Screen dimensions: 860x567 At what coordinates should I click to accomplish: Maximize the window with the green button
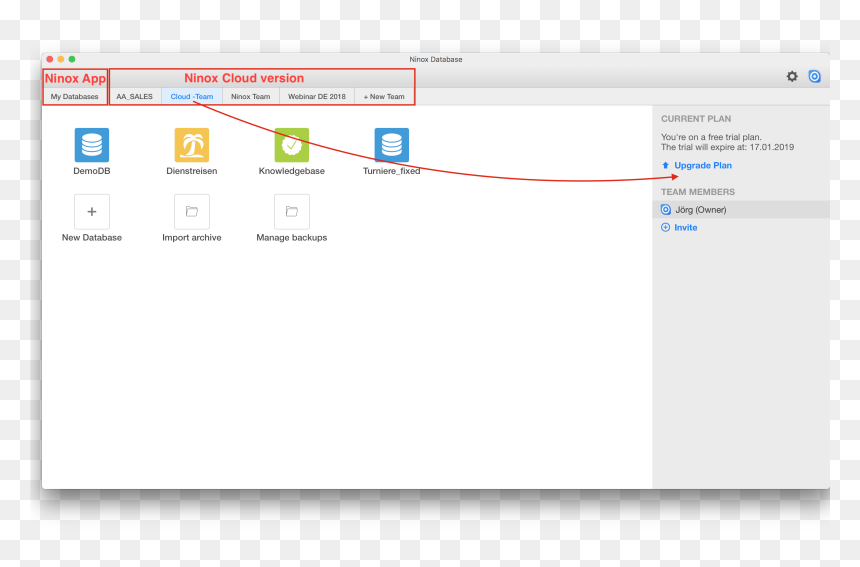coord(72,59)
